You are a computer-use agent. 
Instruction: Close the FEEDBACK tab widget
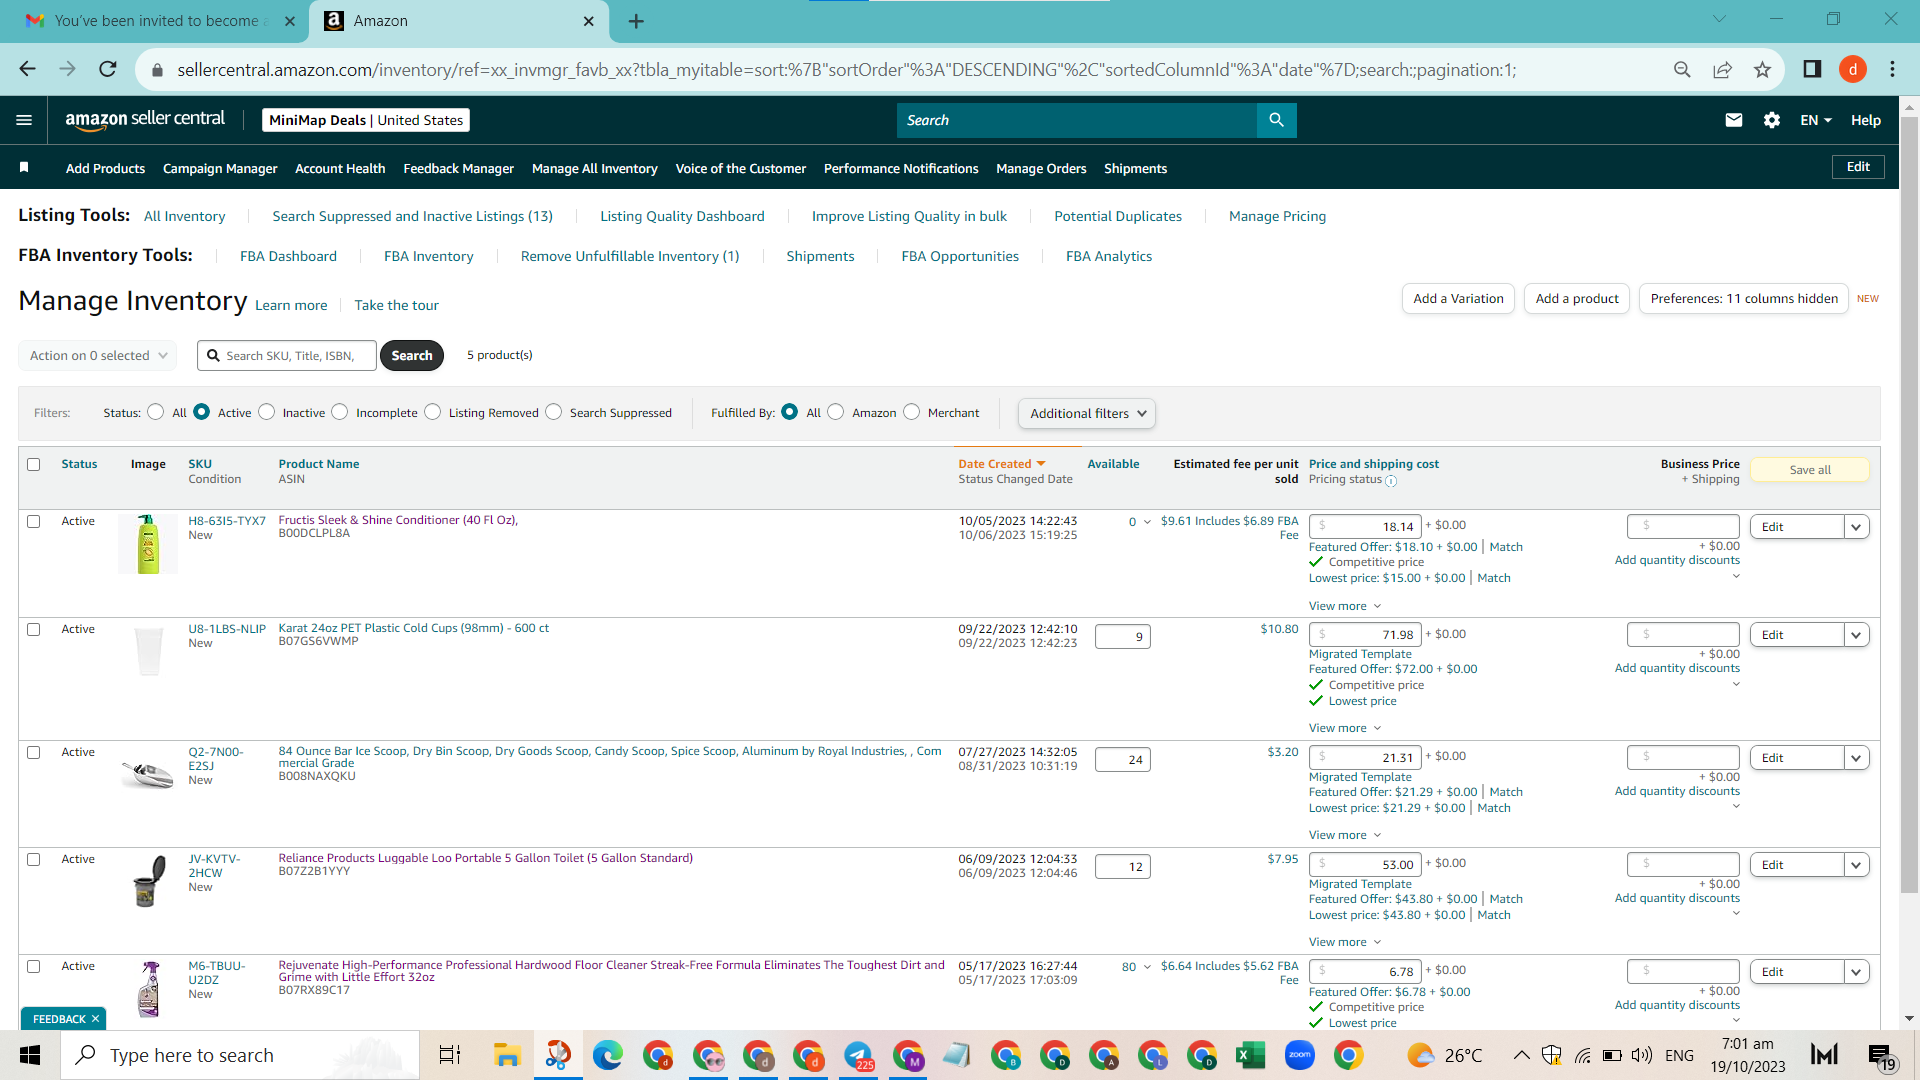(x=95, y=1019)
